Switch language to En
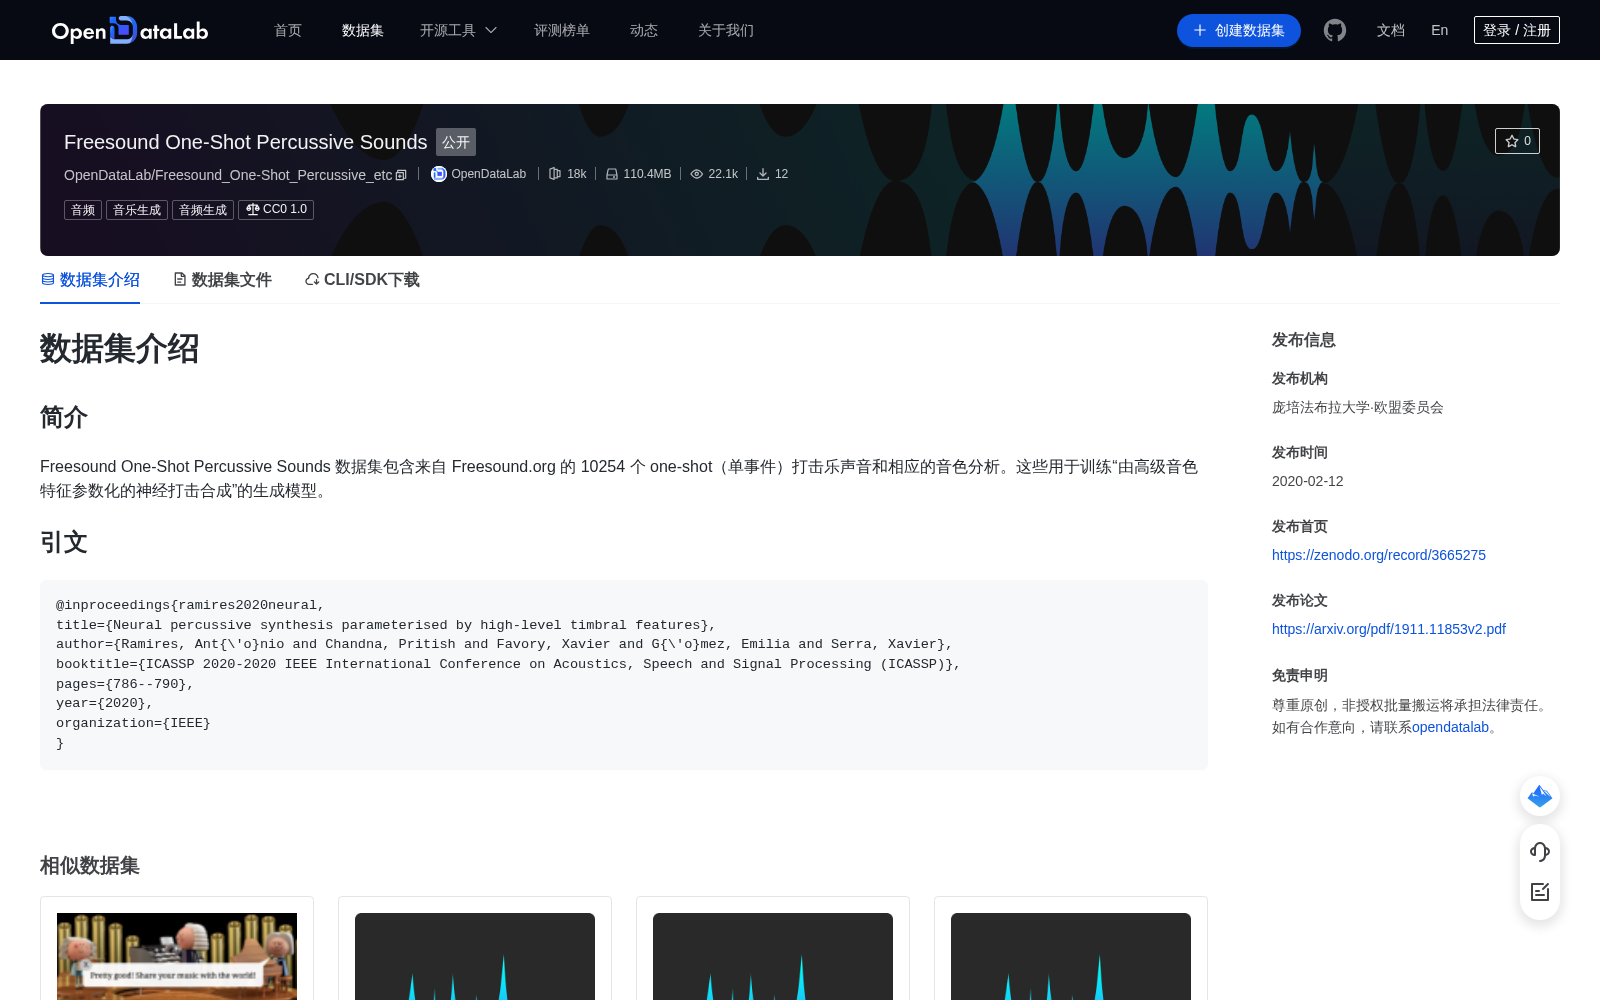 pos(1440,30)
